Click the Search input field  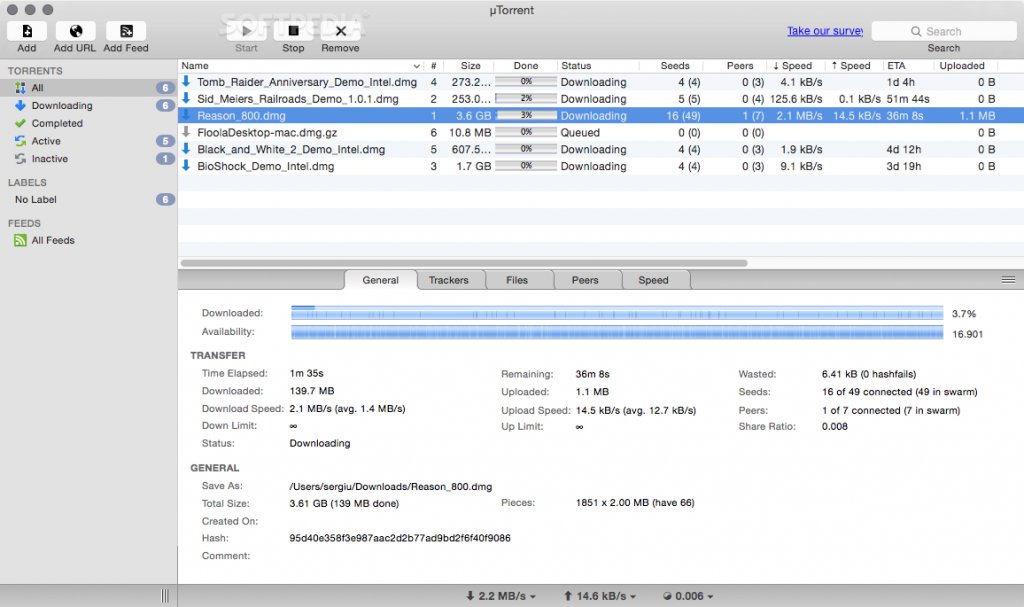(944, 31)
